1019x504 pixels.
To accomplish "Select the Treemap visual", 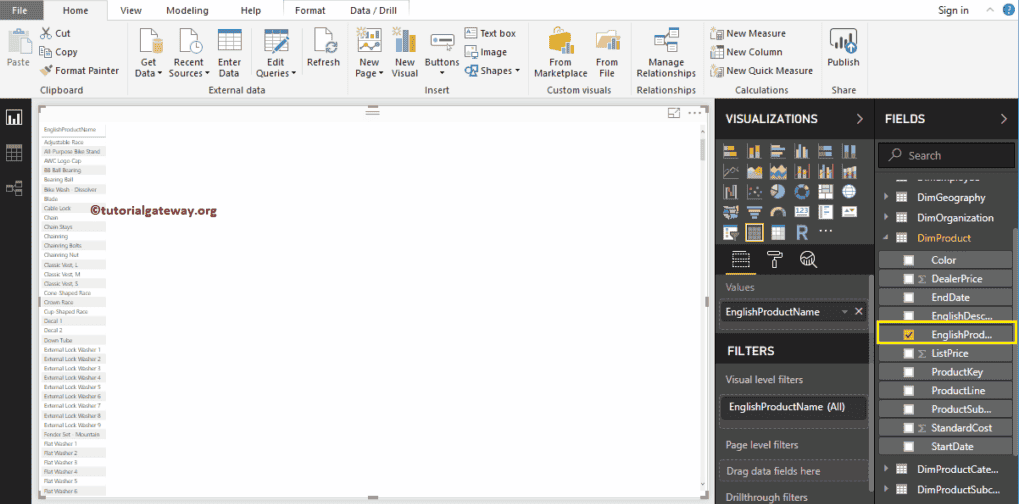I will [825, 192].
